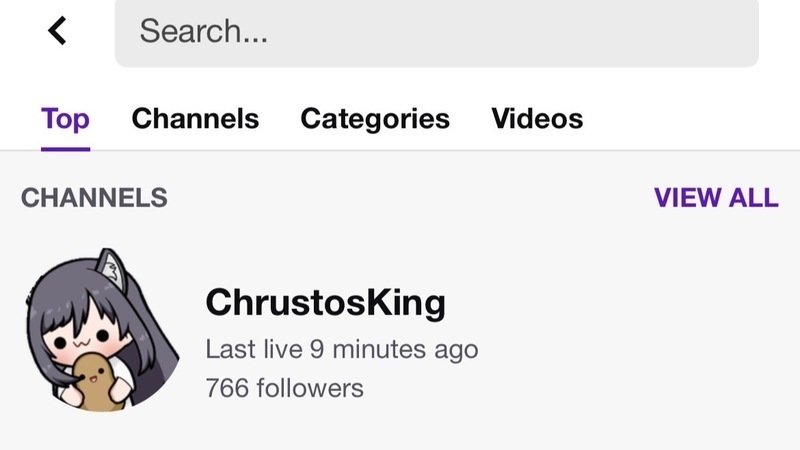Click the Search... placeholder text
The image size is (800, 450).
tap(203, 32)
